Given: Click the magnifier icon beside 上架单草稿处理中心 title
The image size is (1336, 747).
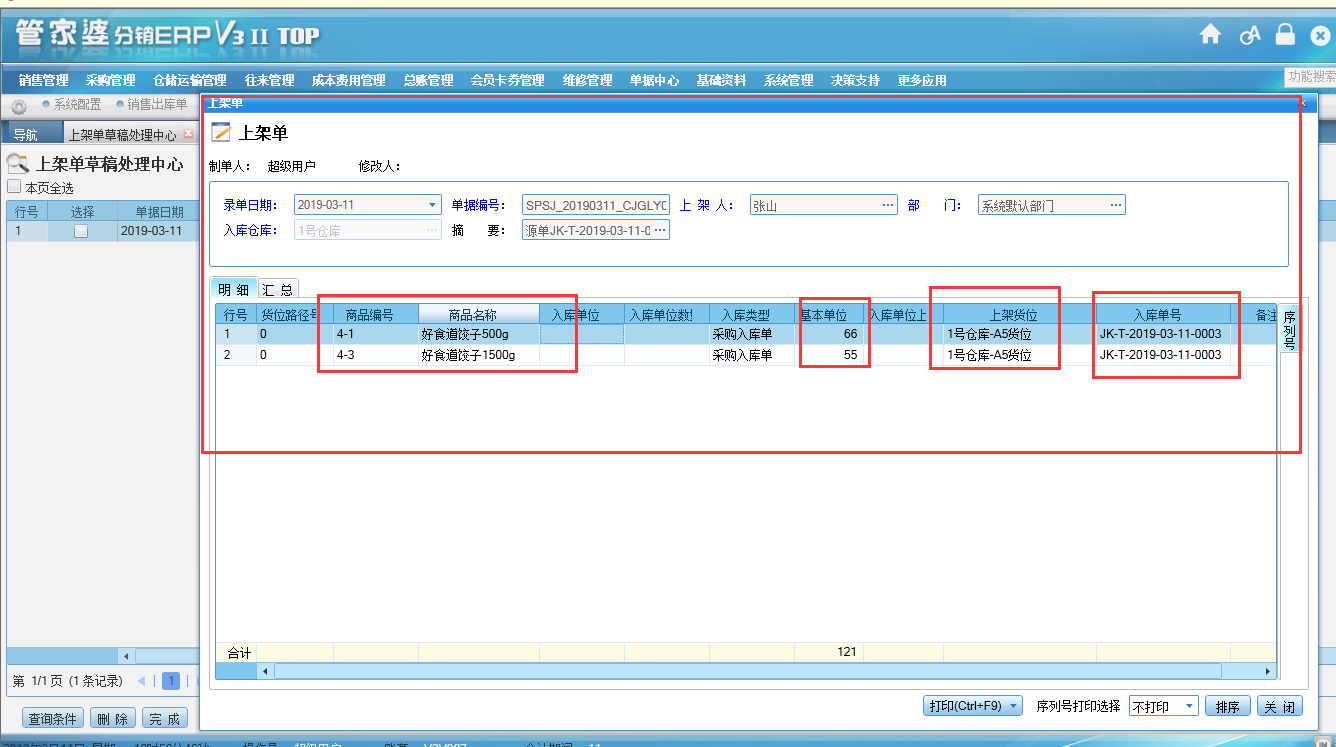Looking at the screenshot, I should click(18, 164).
